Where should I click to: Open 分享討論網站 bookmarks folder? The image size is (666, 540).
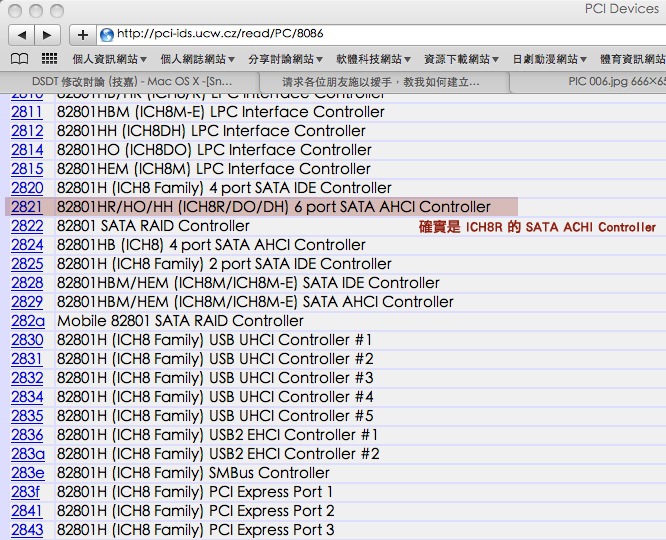[x=285, y=59]
